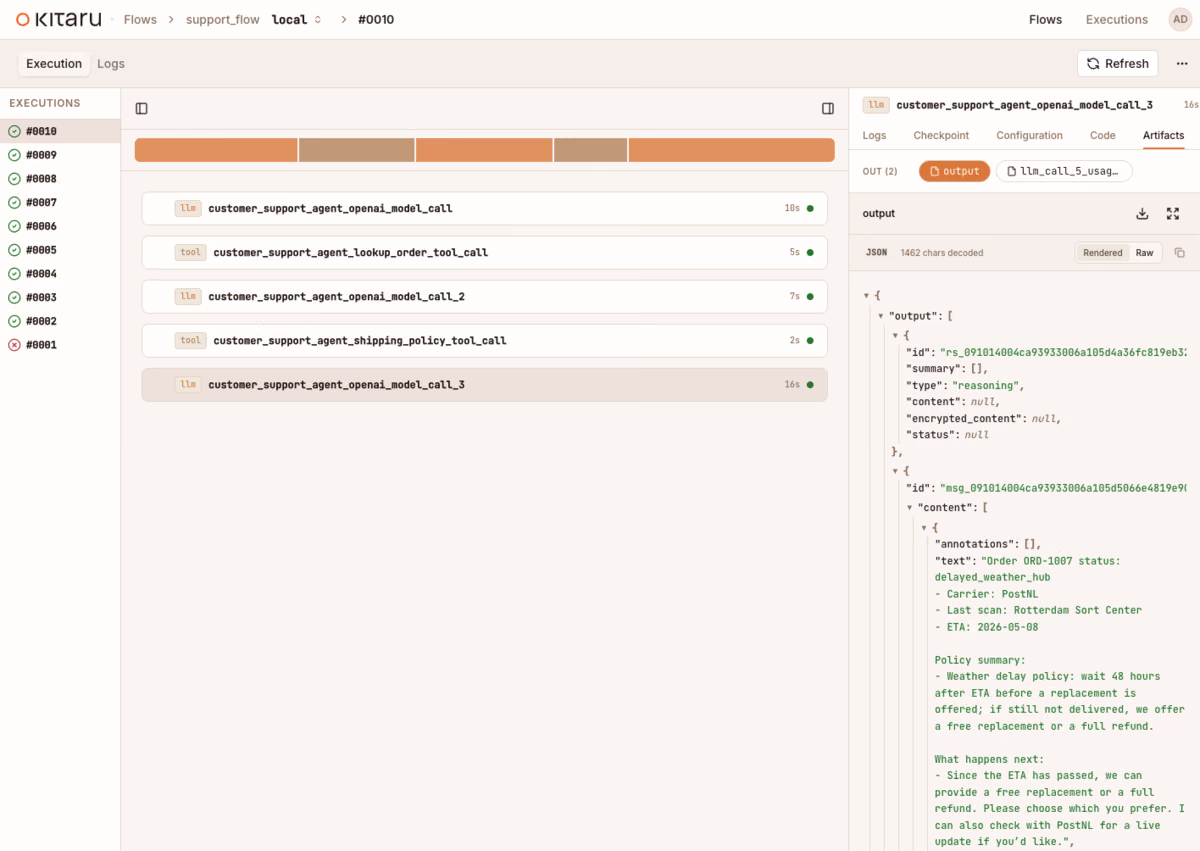
Task: Click the Kitaru logo
Action: coord(58,19)
